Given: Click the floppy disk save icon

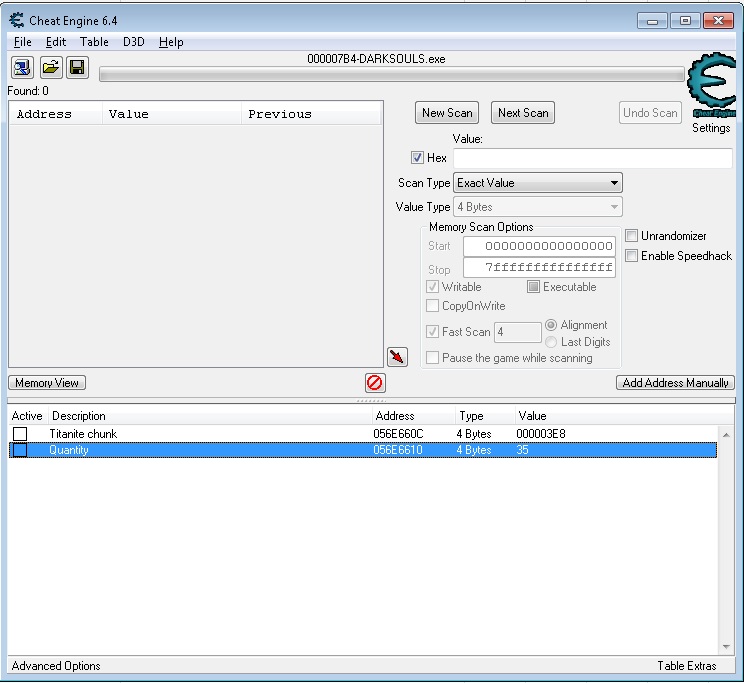Looking at the screenshot, I should [x=77, y=67].
